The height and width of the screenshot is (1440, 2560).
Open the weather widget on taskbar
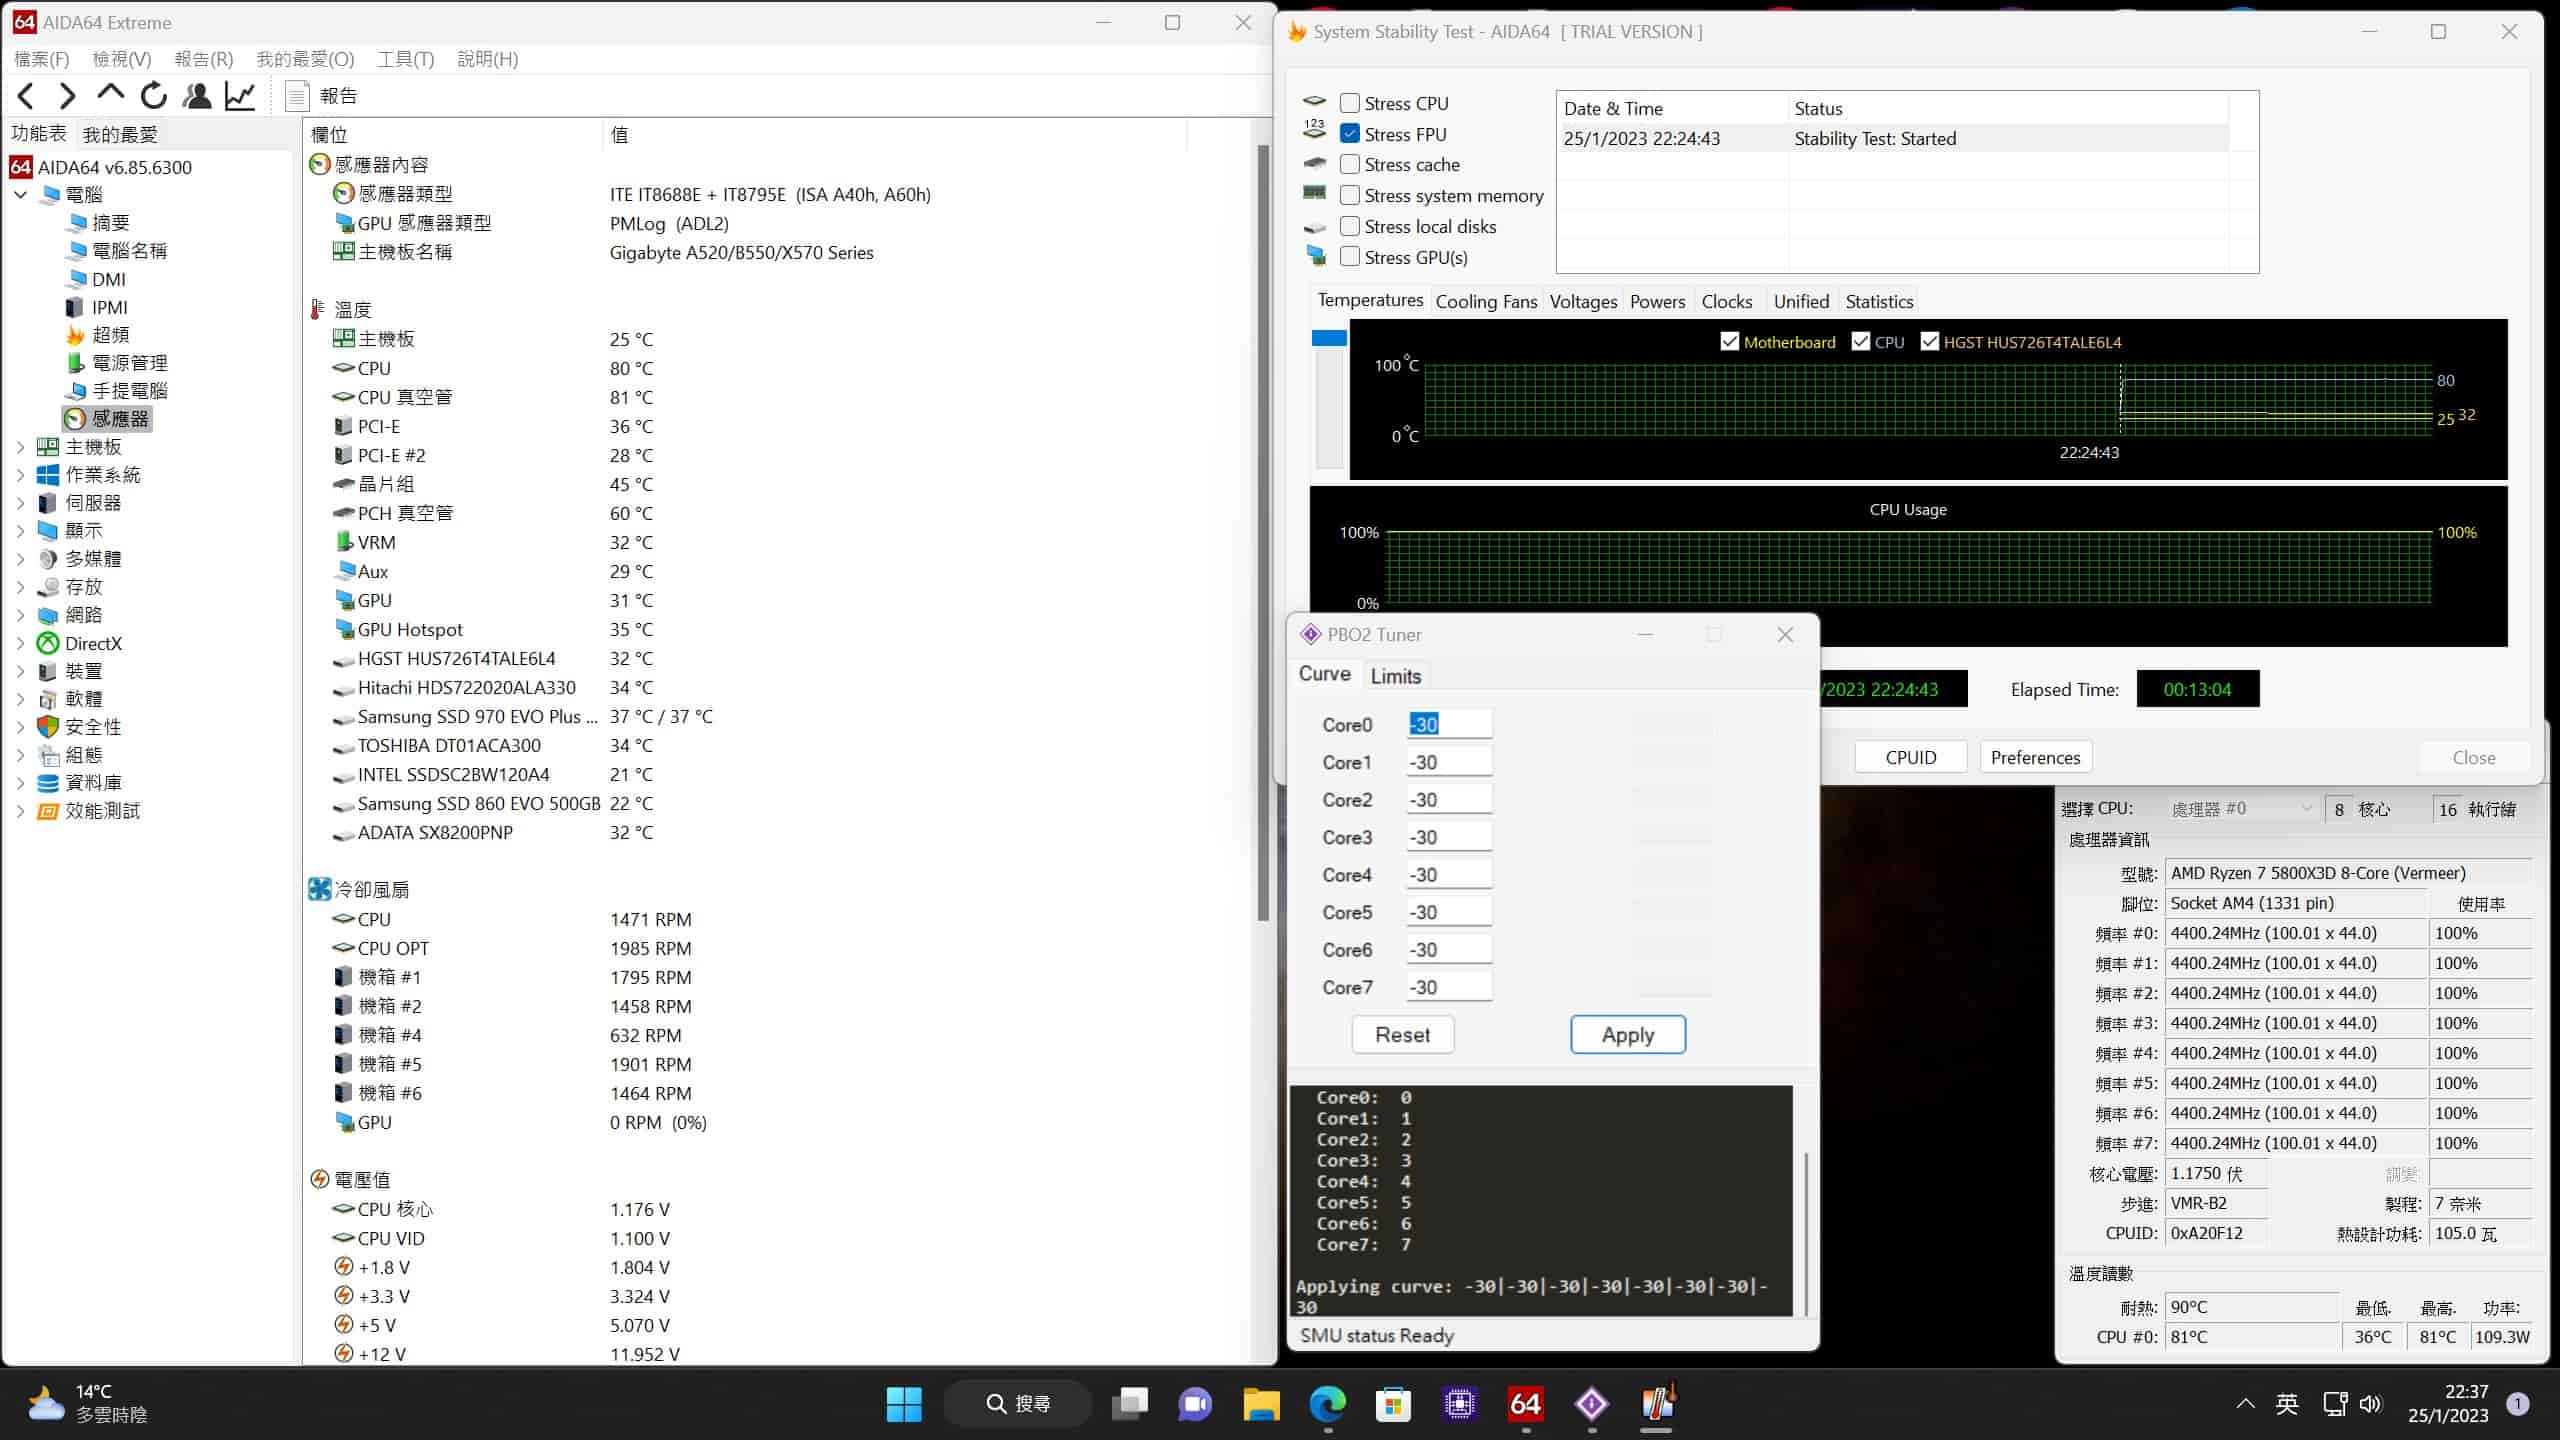click(x=87, y=1404)
